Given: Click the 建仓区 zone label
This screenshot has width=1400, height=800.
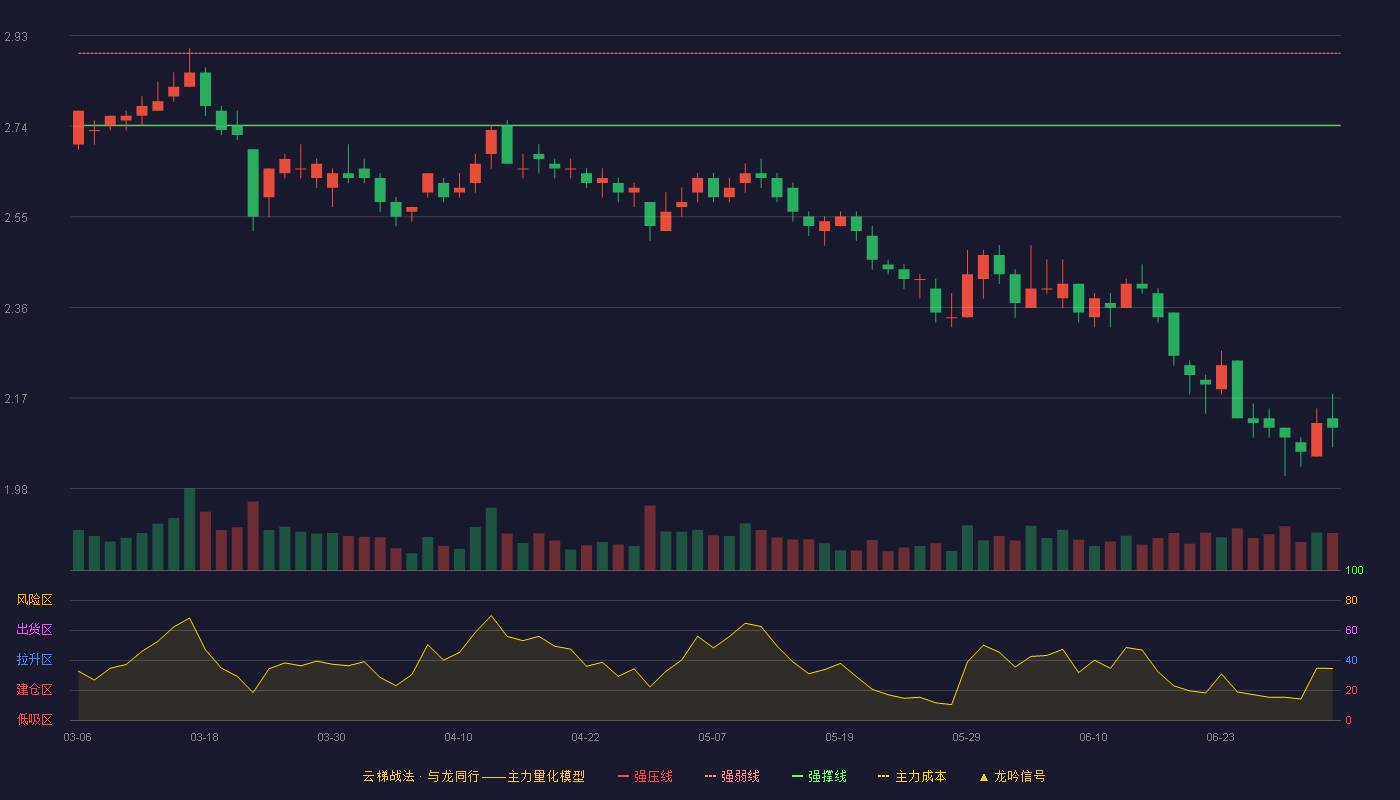Looking at the screenshot, I should [x=34, y=690].
